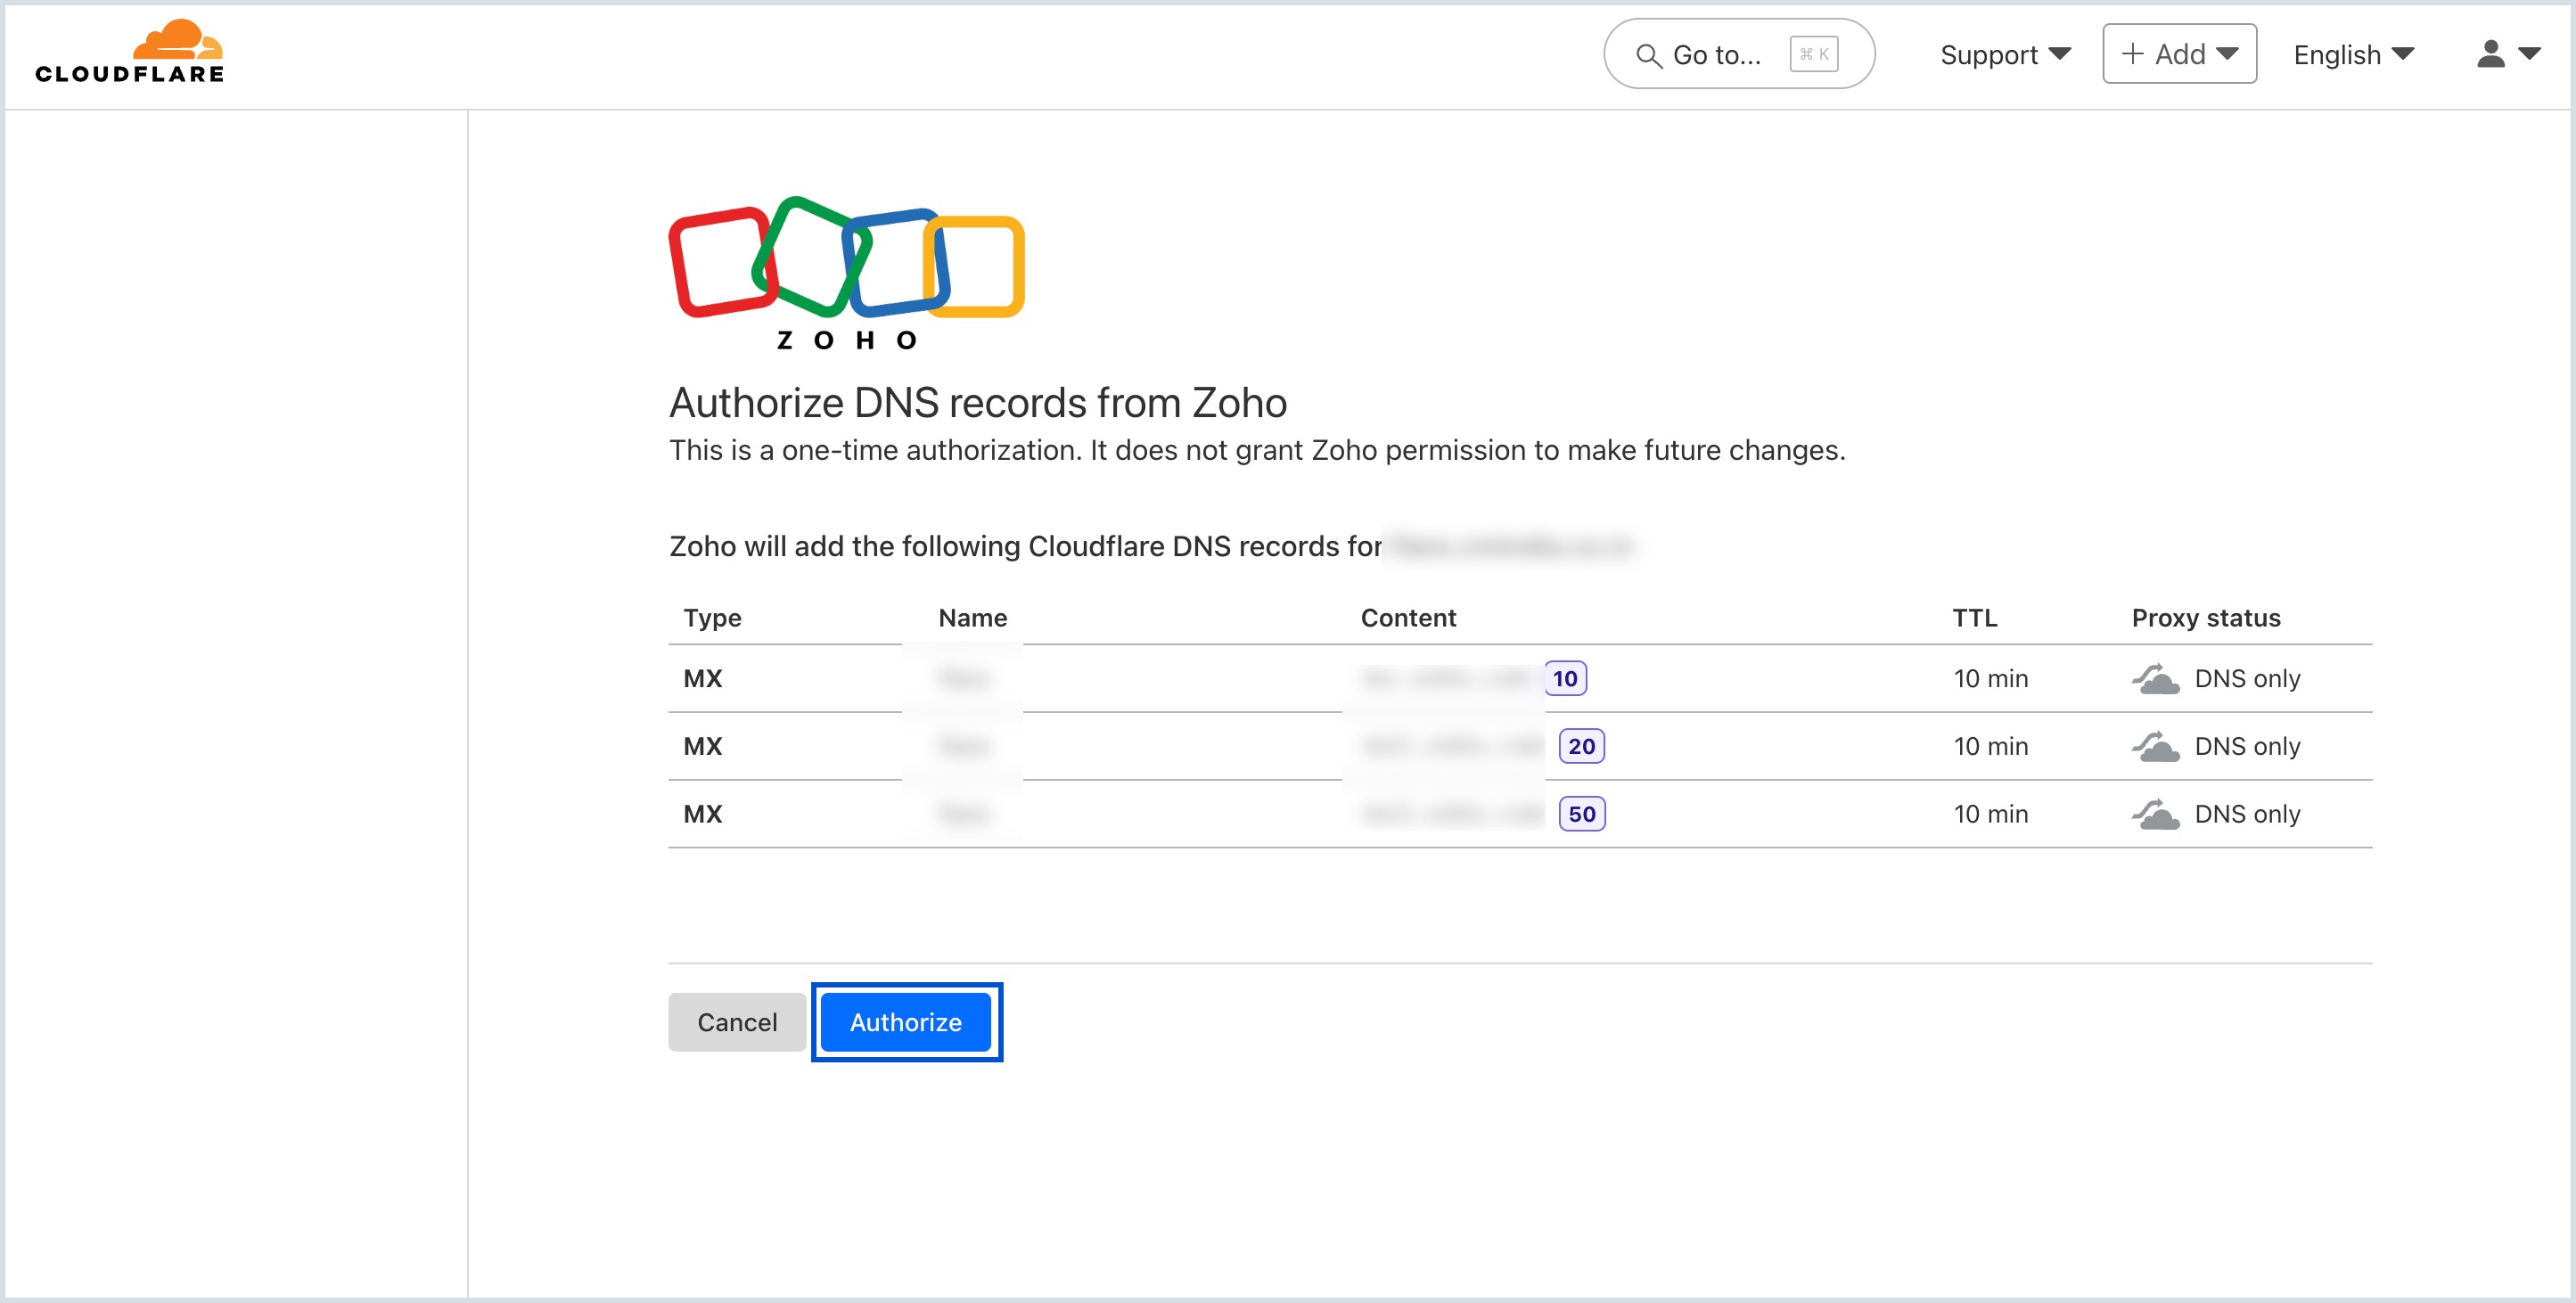The image size is (2576, 1303).
Task: Click the gray cloud icon on third MX row
Action: pos(2157,814)
